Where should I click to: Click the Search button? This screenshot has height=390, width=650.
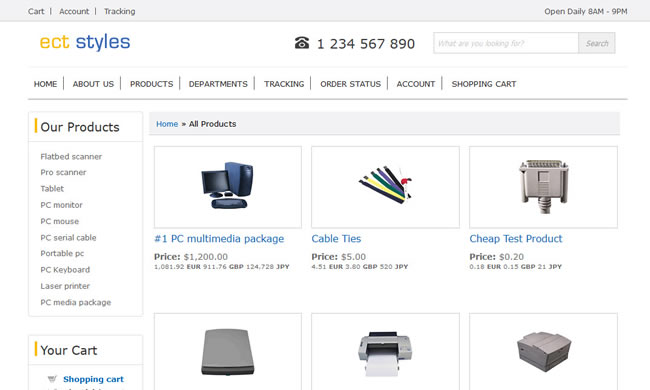coord(597,43)
